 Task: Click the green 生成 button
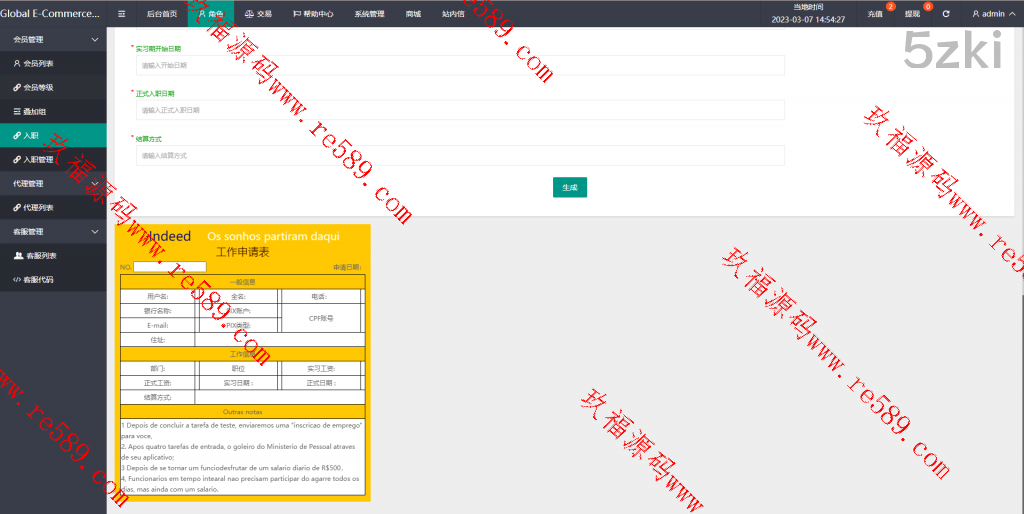coord(569,187)
